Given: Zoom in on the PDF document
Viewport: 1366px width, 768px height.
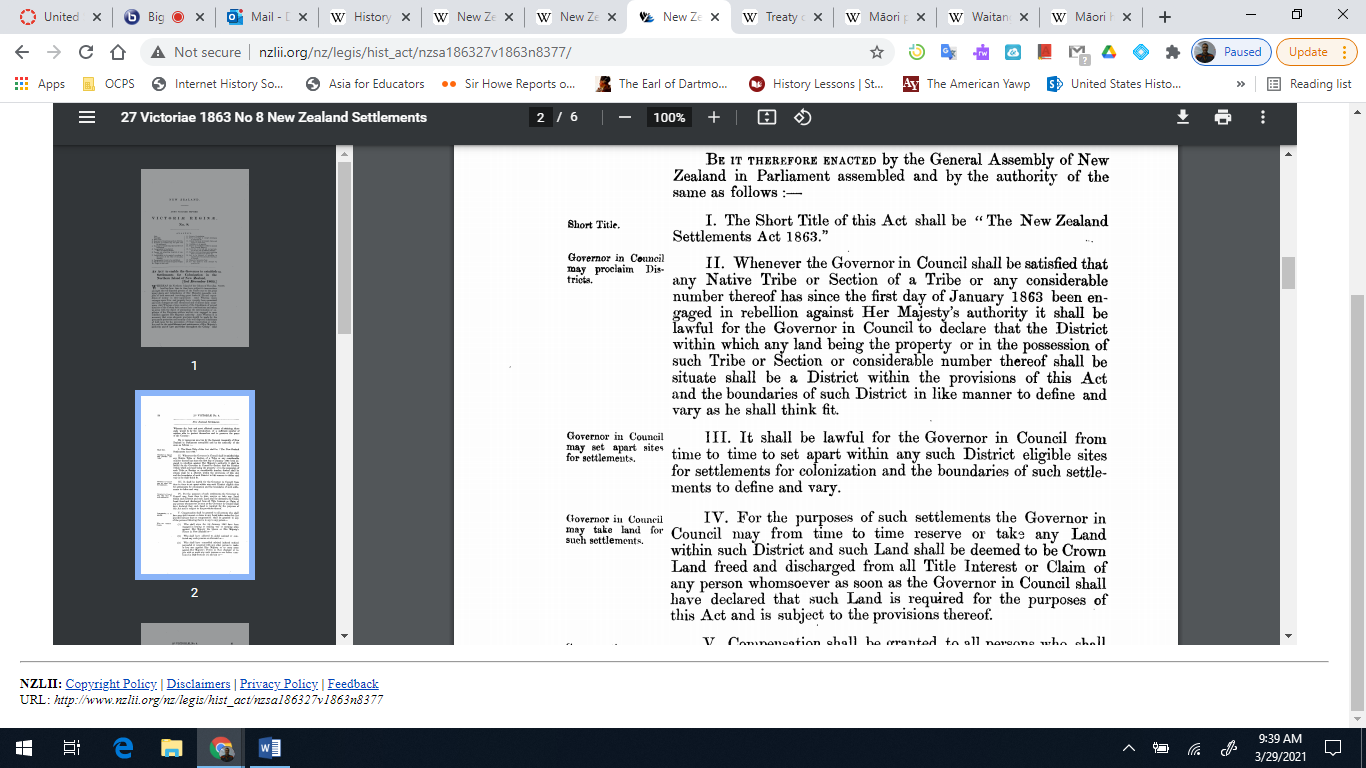Looking at the screenshot, I should click(714, 117).
